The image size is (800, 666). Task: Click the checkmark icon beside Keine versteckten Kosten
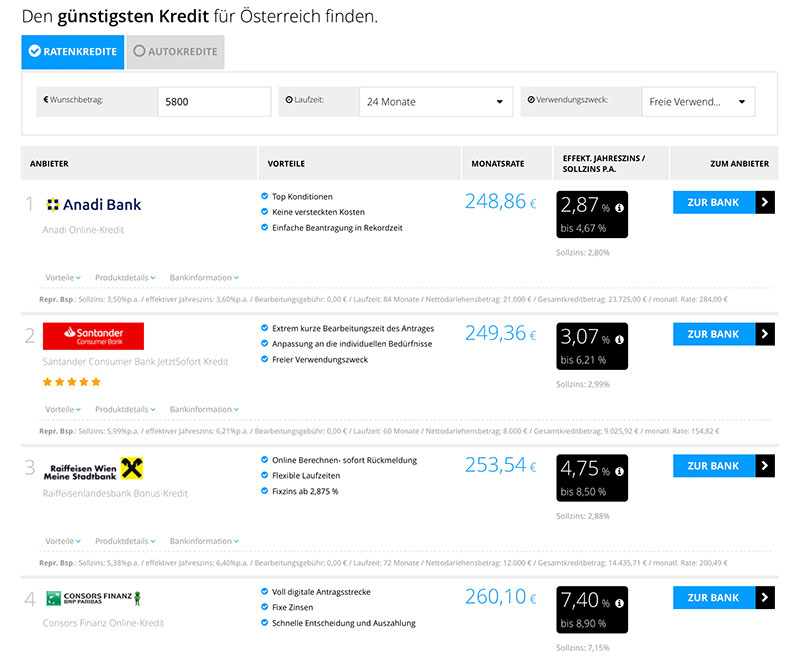pyautogui.click(x=264, y=211)
